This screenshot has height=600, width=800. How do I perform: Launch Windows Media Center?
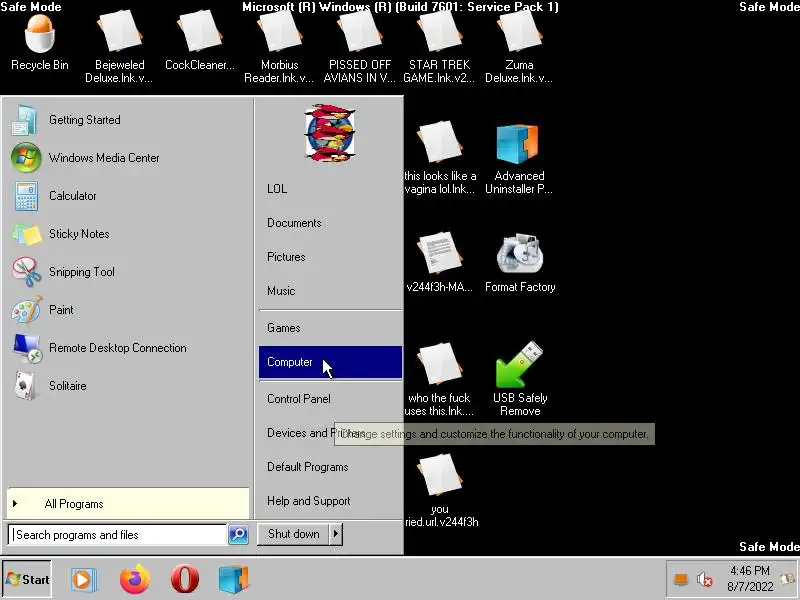click(x=128, y=158)
